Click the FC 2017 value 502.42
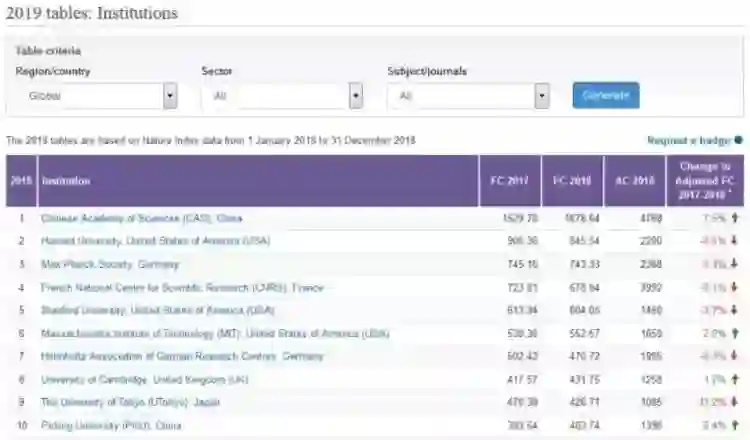This screenshot has width=750, height=440. 522,356
